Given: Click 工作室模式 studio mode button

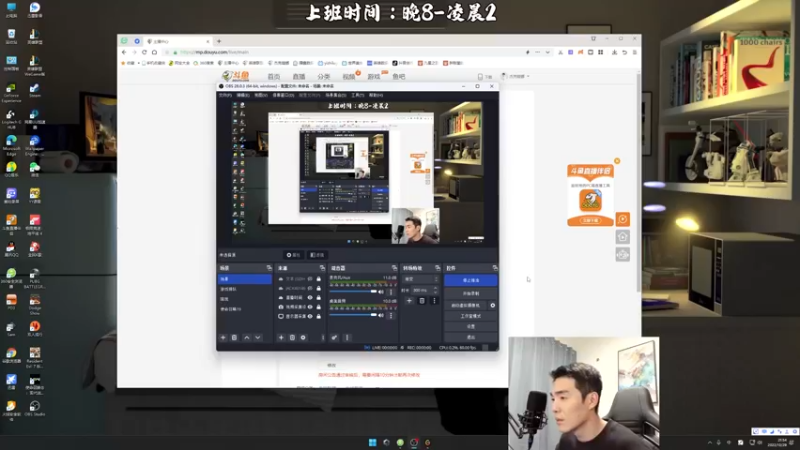Looking at the screenshot, I should (470, 316).
